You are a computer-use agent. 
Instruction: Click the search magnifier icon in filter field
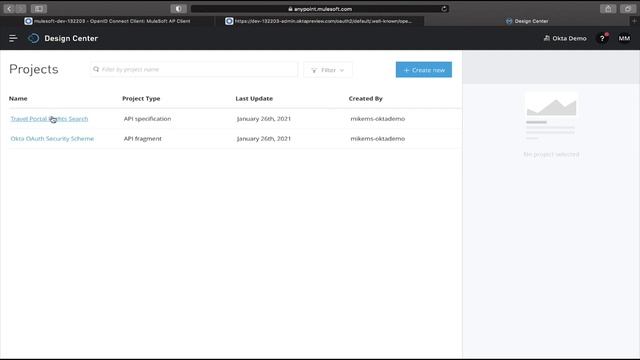coord(96,69)
